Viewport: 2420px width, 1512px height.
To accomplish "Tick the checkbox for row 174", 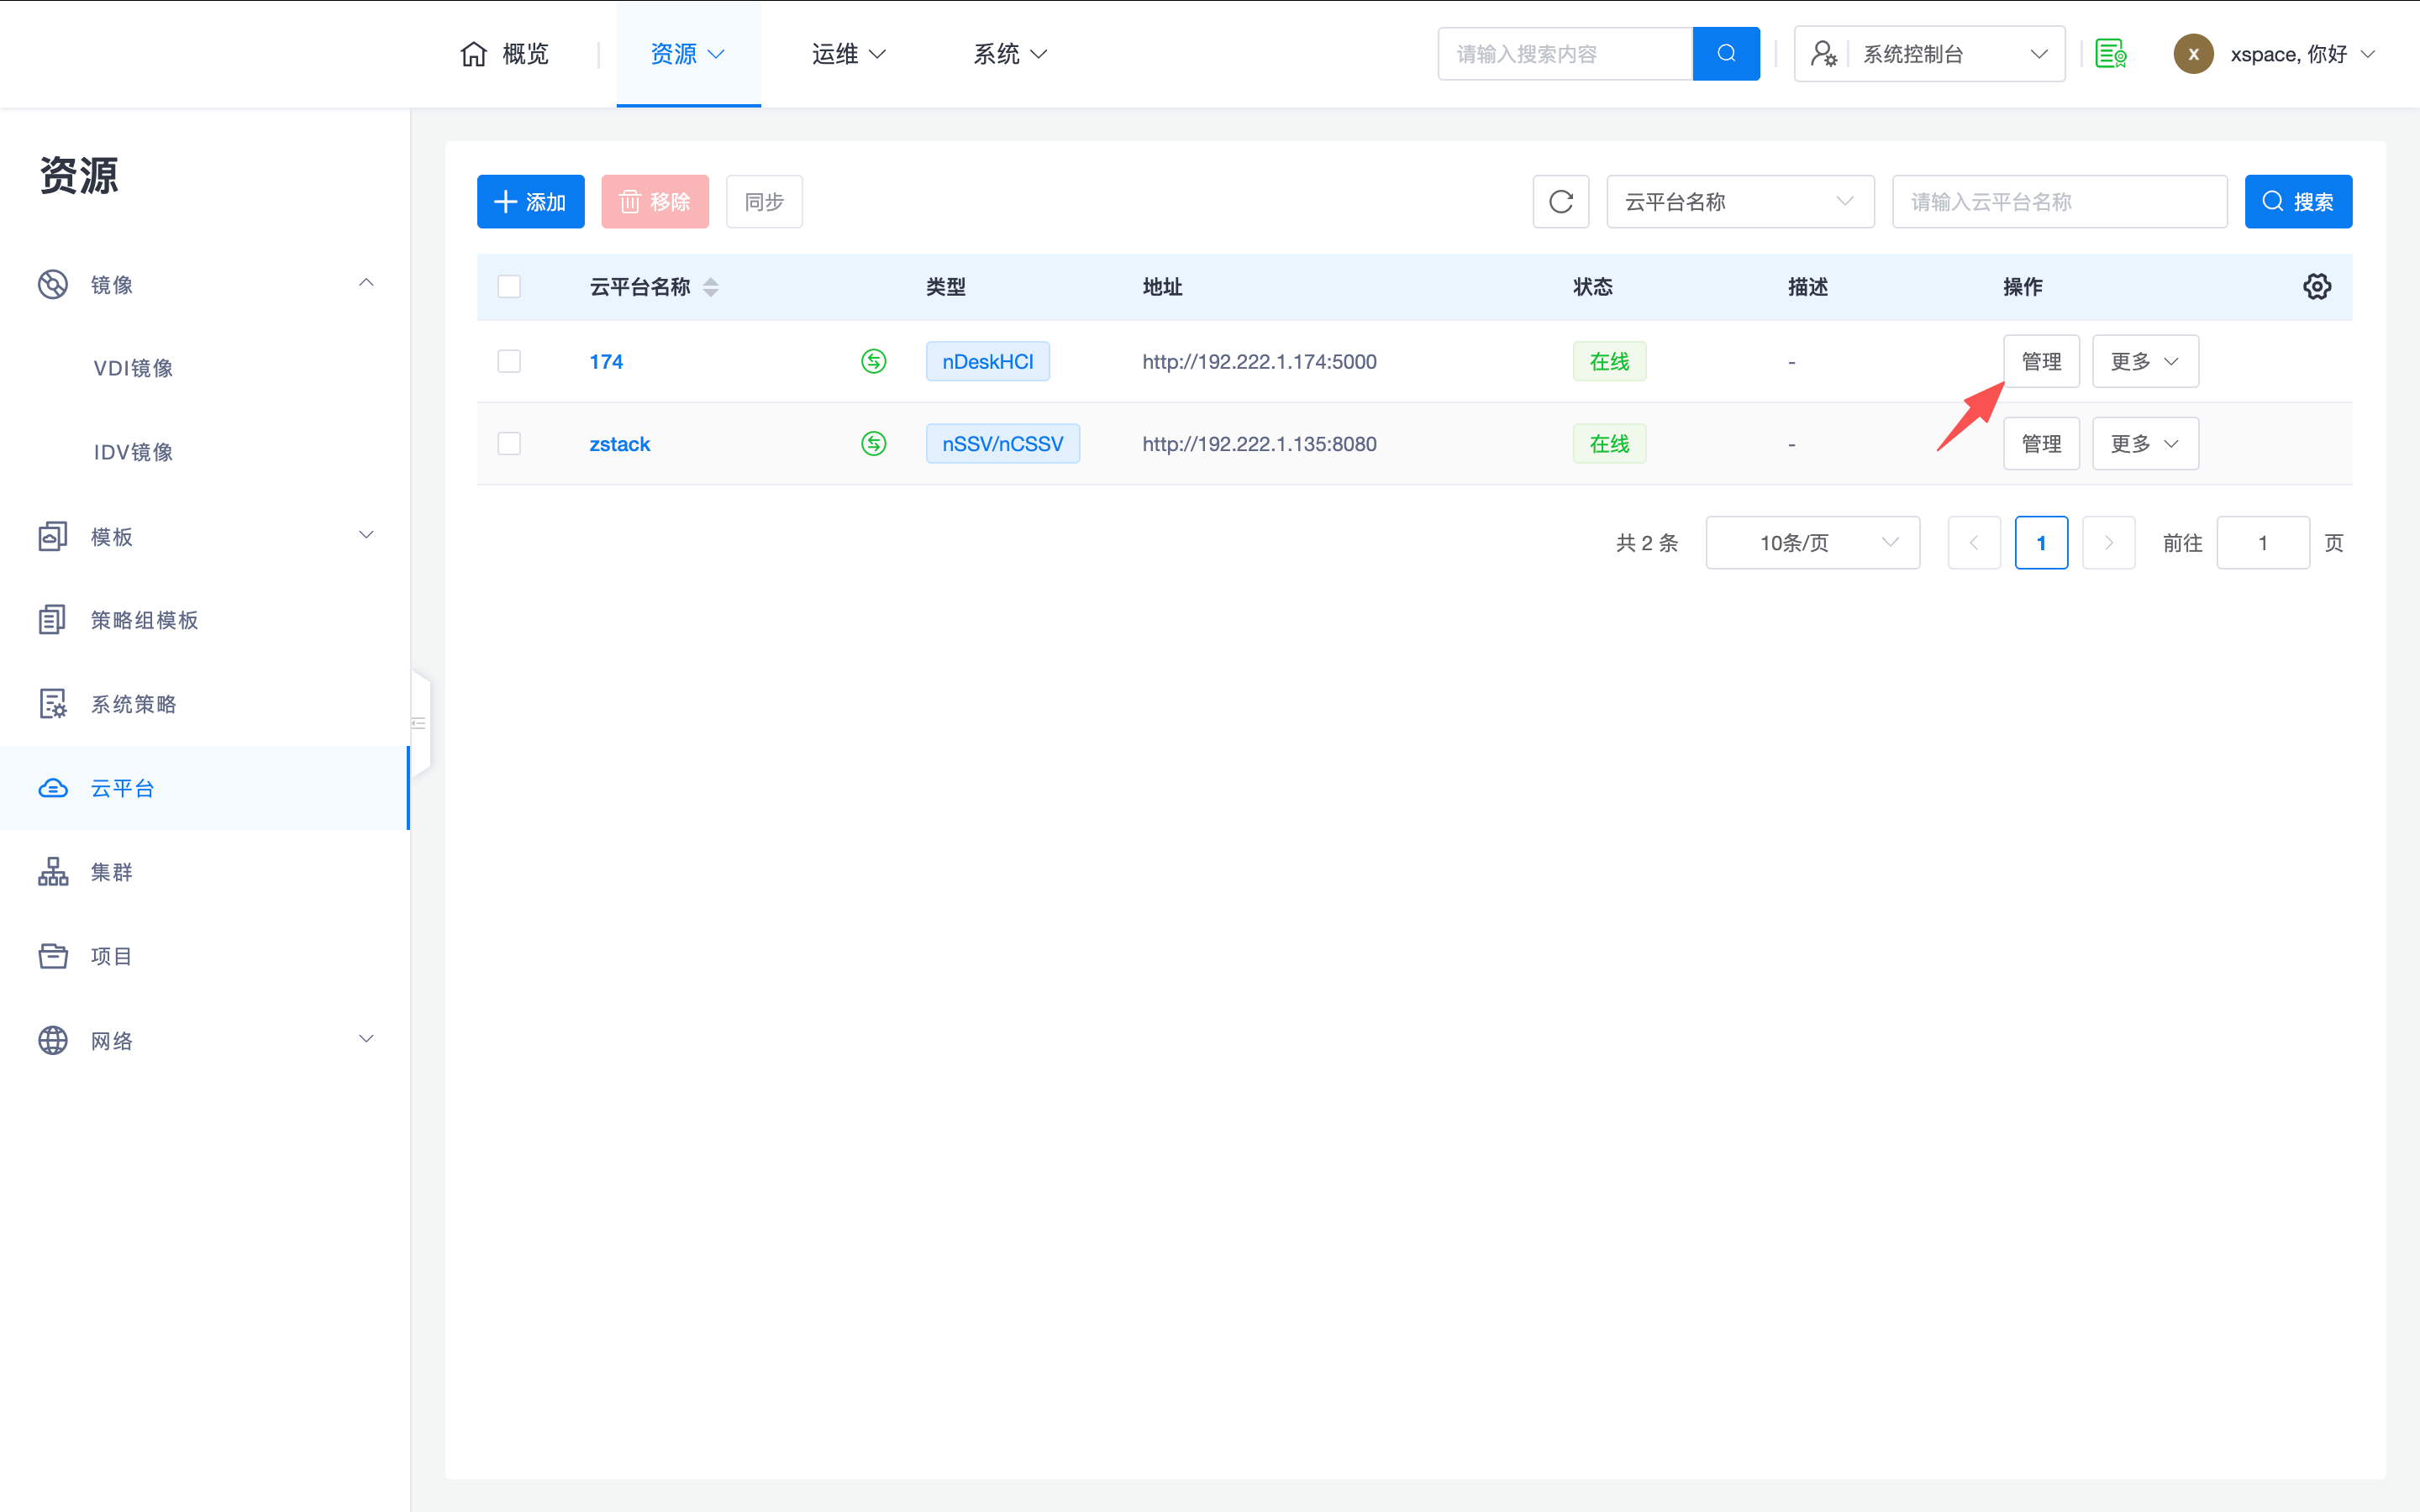I will 509,361.
